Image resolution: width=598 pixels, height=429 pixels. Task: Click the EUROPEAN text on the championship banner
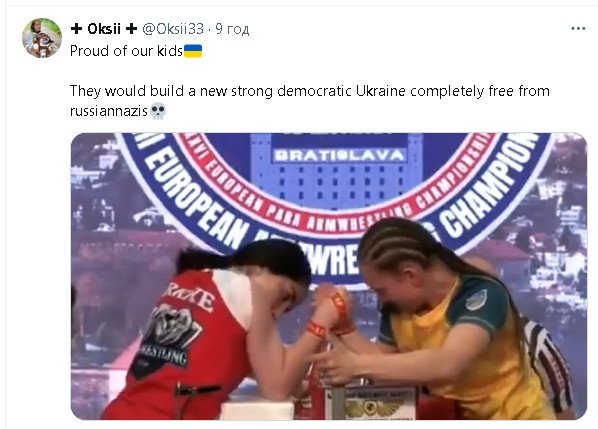coord(196,198)
